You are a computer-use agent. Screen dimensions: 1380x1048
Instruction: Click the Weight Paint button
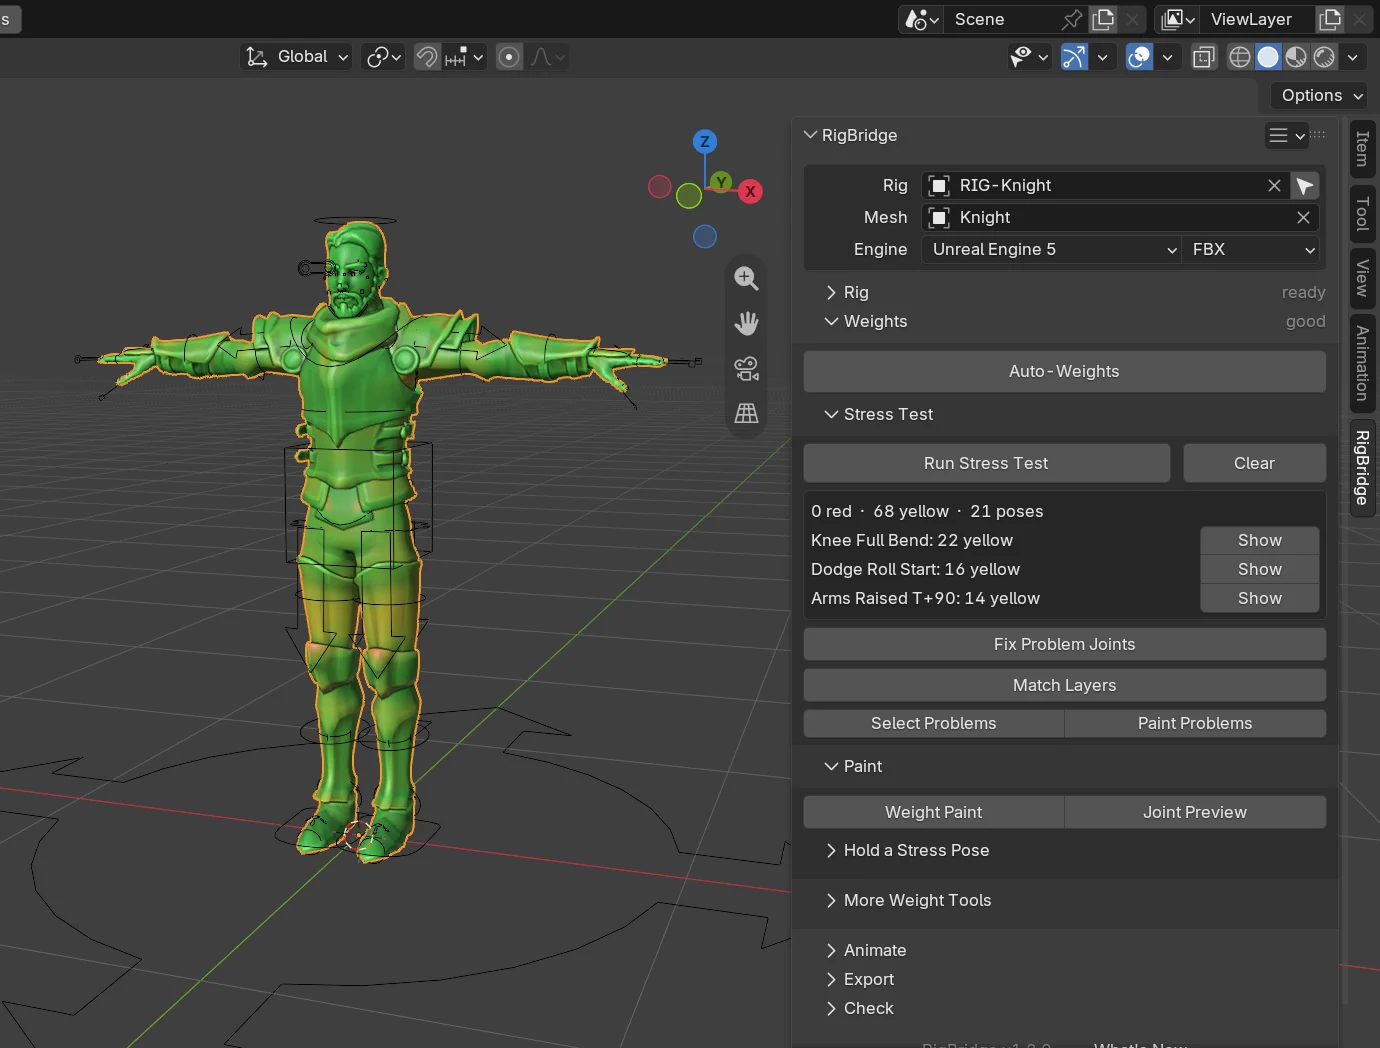933,812
